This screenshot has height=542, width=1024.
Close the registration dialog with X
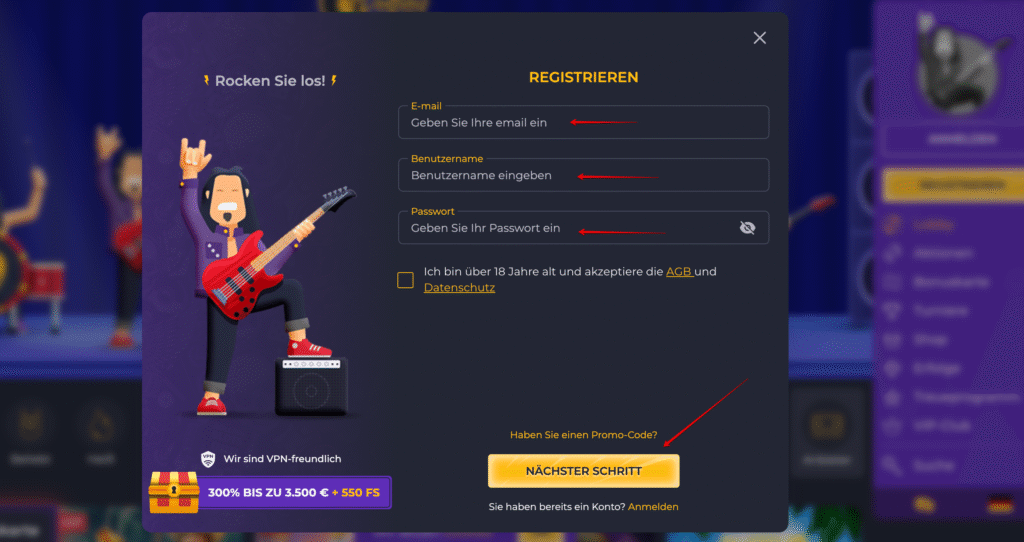tap(760, 38)
